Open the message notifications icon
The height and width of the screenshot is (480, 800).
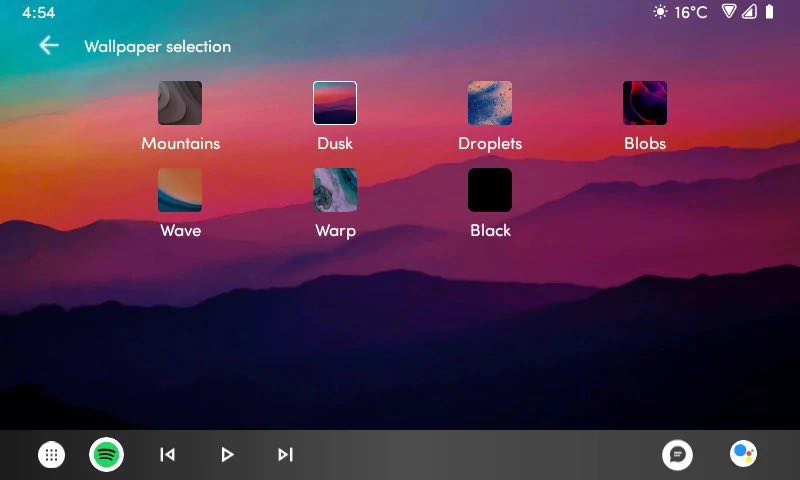[x=677, y=455]
